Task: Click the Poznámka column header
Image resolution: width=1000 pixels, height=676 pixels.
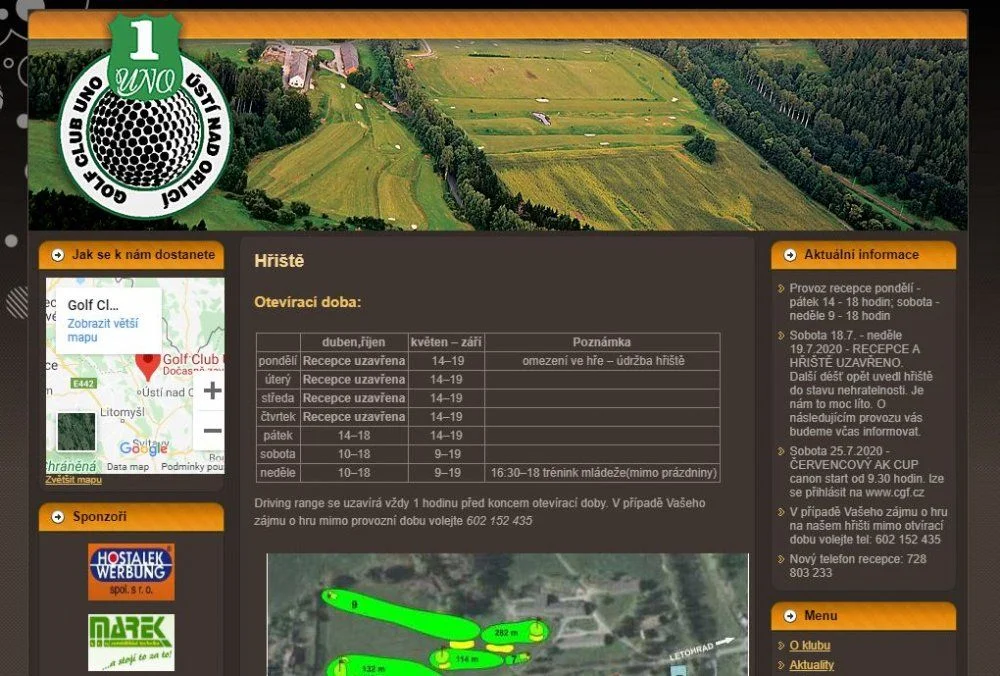Action: point(602,342)
